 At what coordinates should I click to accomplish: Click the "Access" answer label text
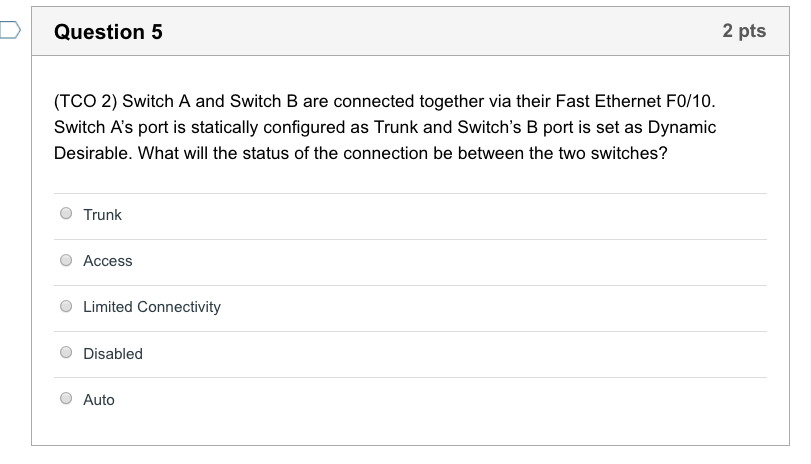108,261
